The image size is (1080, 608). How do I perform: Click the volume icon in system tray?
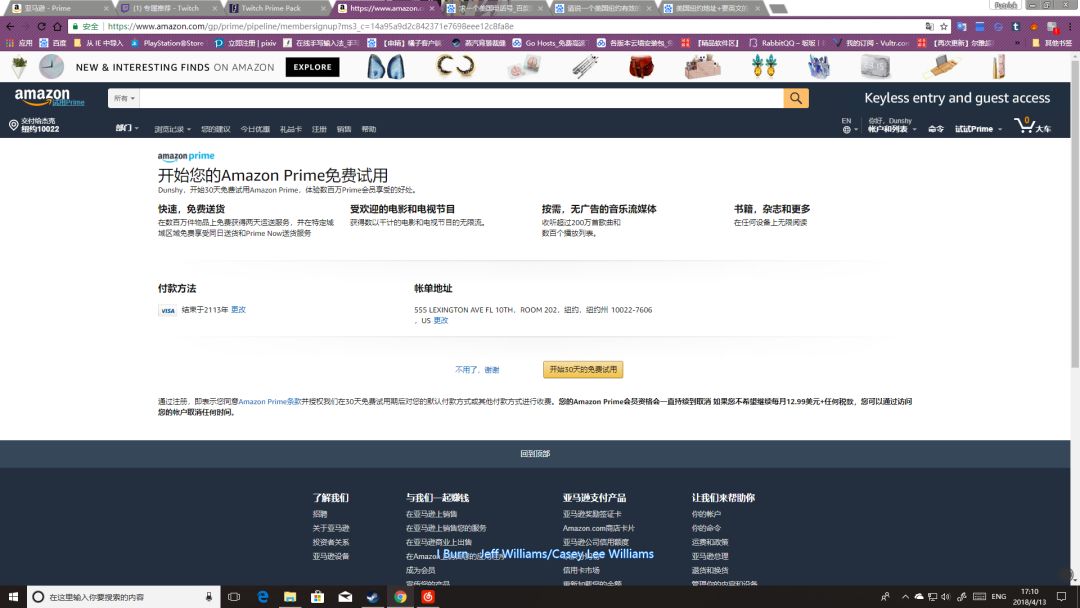coord(946,596)
